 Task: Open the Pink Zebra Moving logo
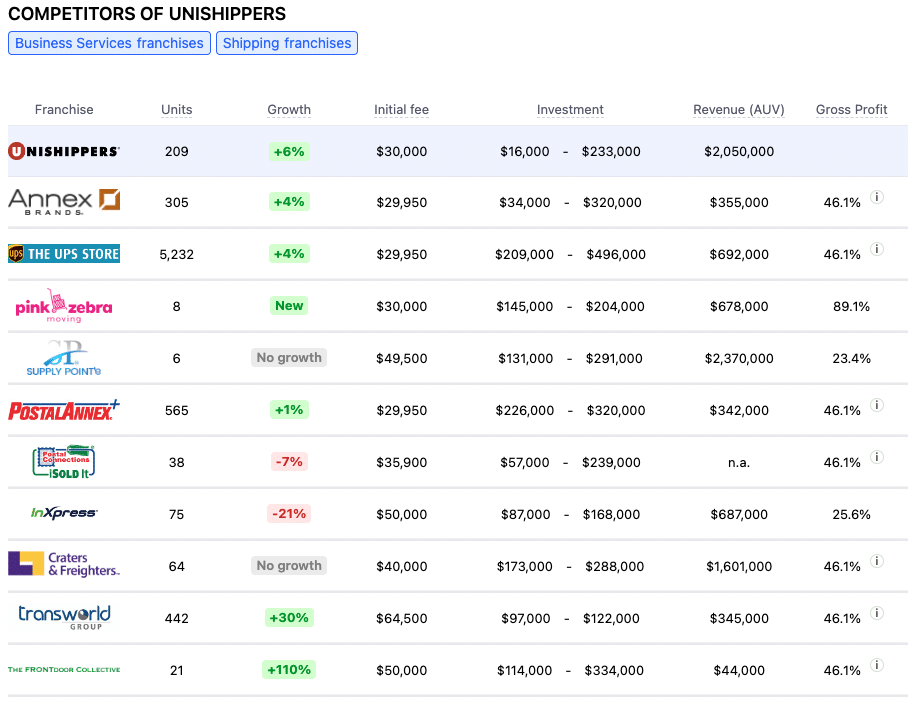[64, 305]
